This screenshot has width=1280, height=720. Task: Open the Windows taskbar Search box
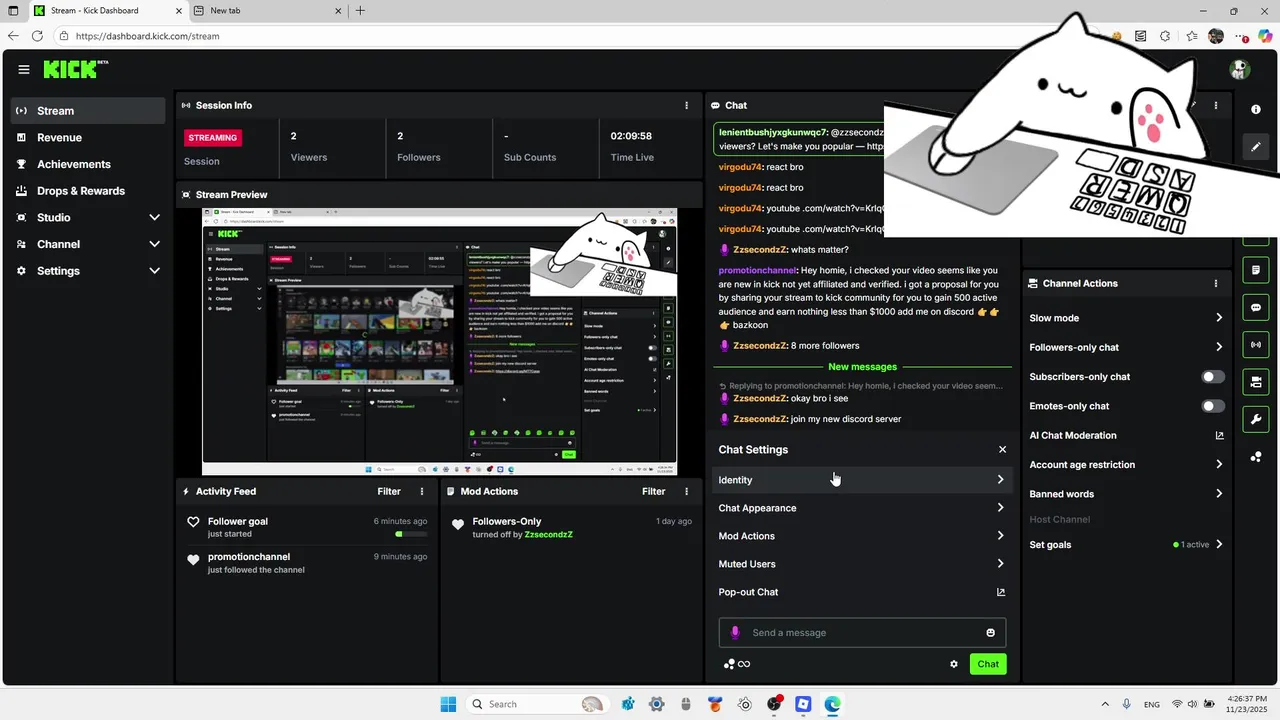click(536, 704)
